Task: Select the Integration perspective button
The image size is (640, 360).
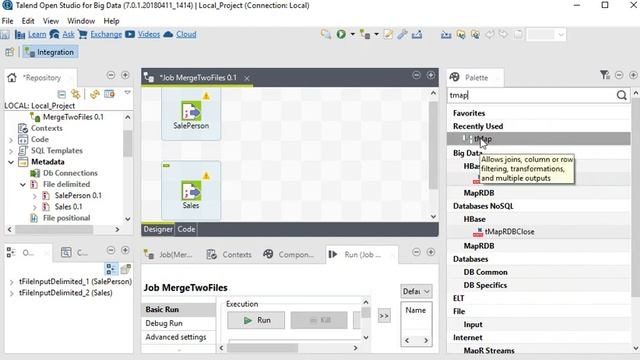Action: 50,52
